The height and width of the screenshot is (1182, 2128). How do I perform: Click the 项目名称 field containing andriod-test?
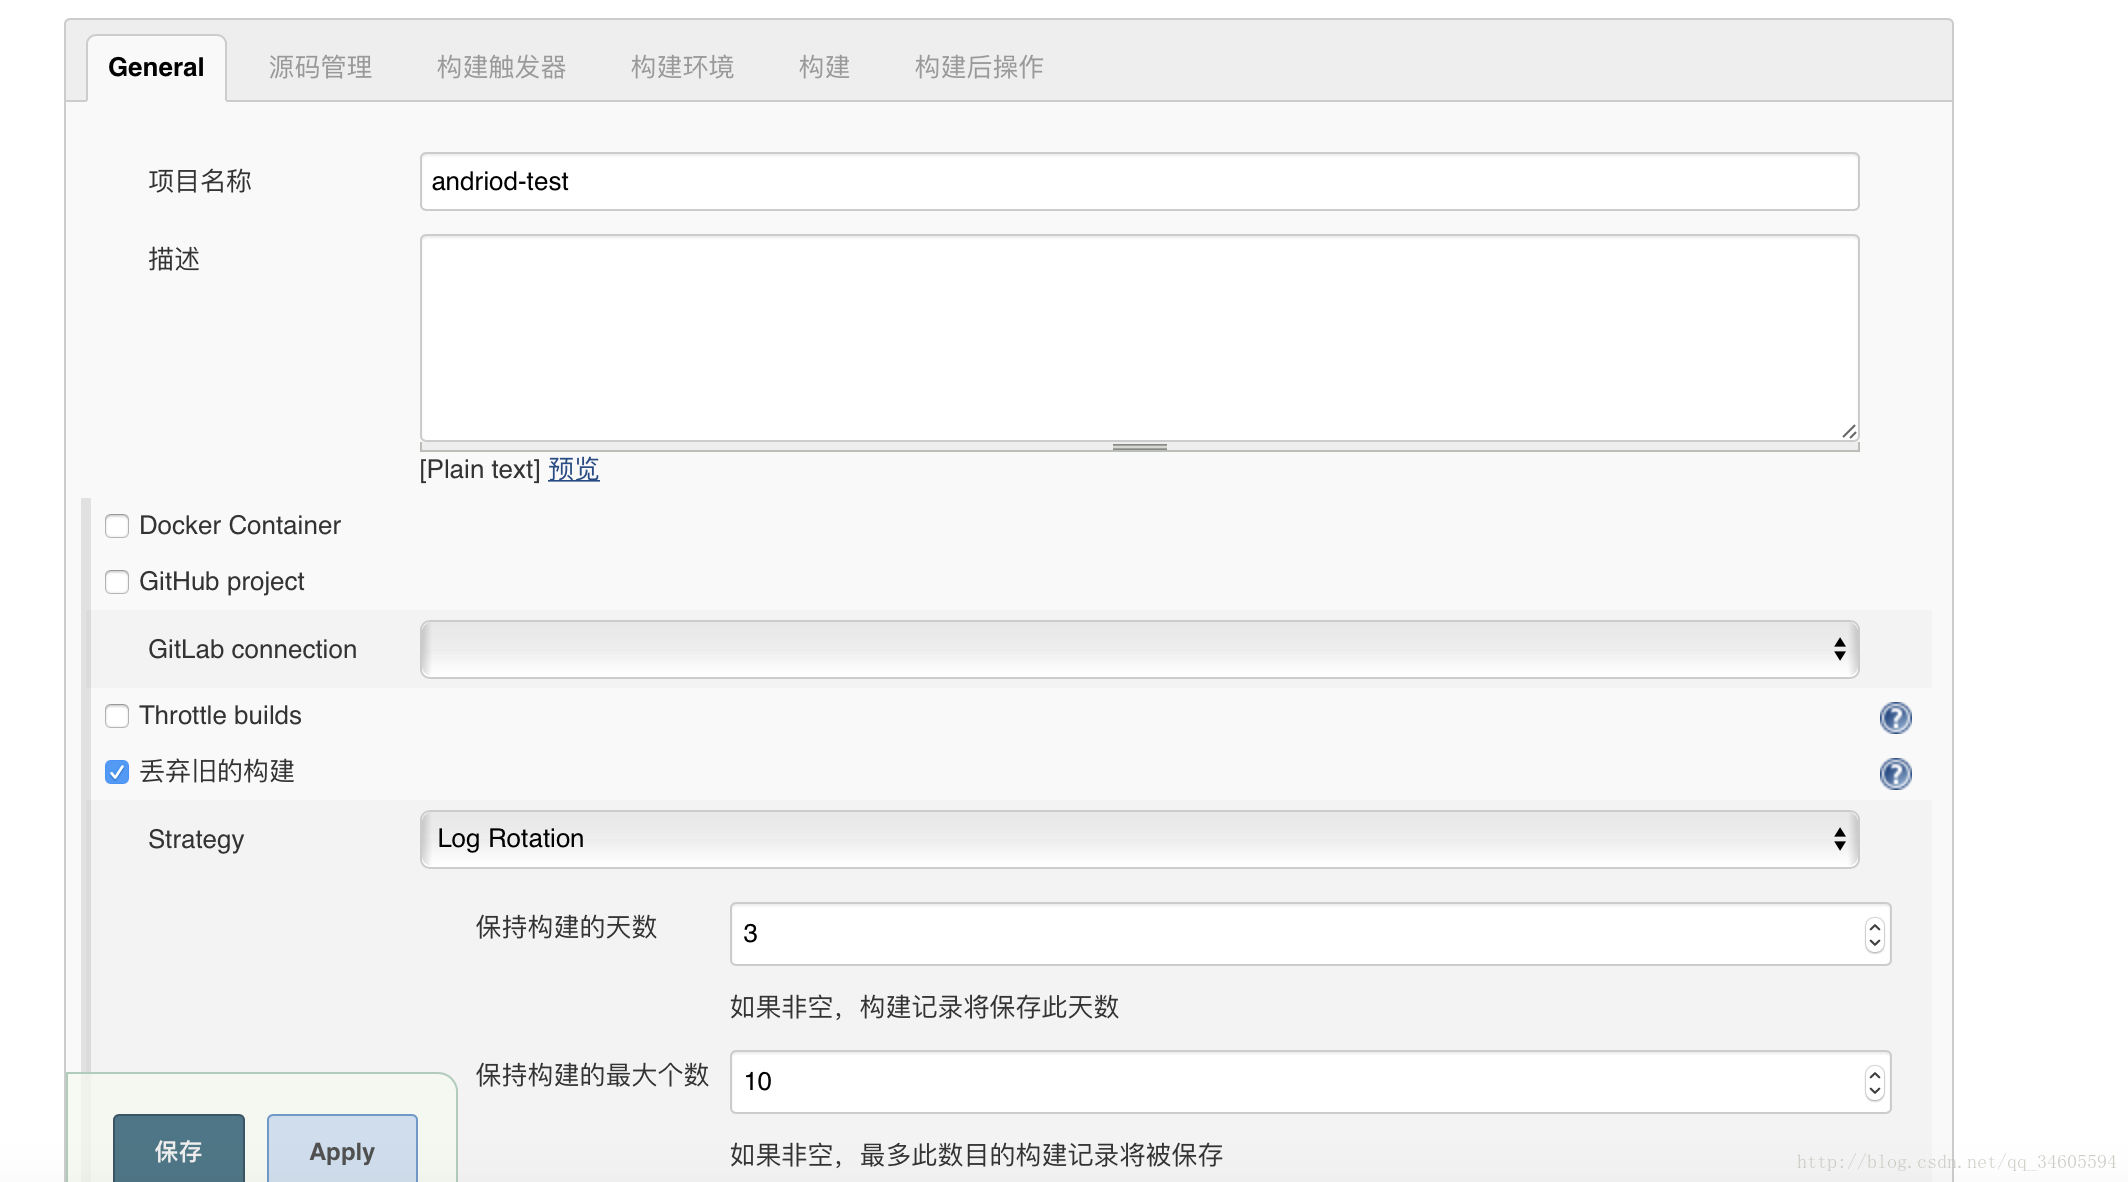[1139, 181]
